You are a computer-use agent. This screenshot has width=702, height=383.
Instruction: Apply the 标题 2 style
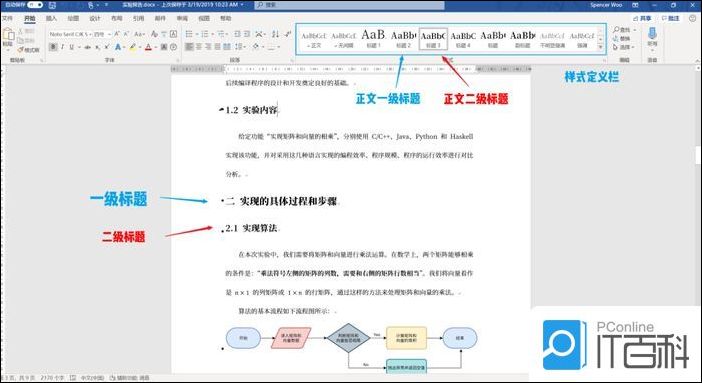(x=403, y=39)
